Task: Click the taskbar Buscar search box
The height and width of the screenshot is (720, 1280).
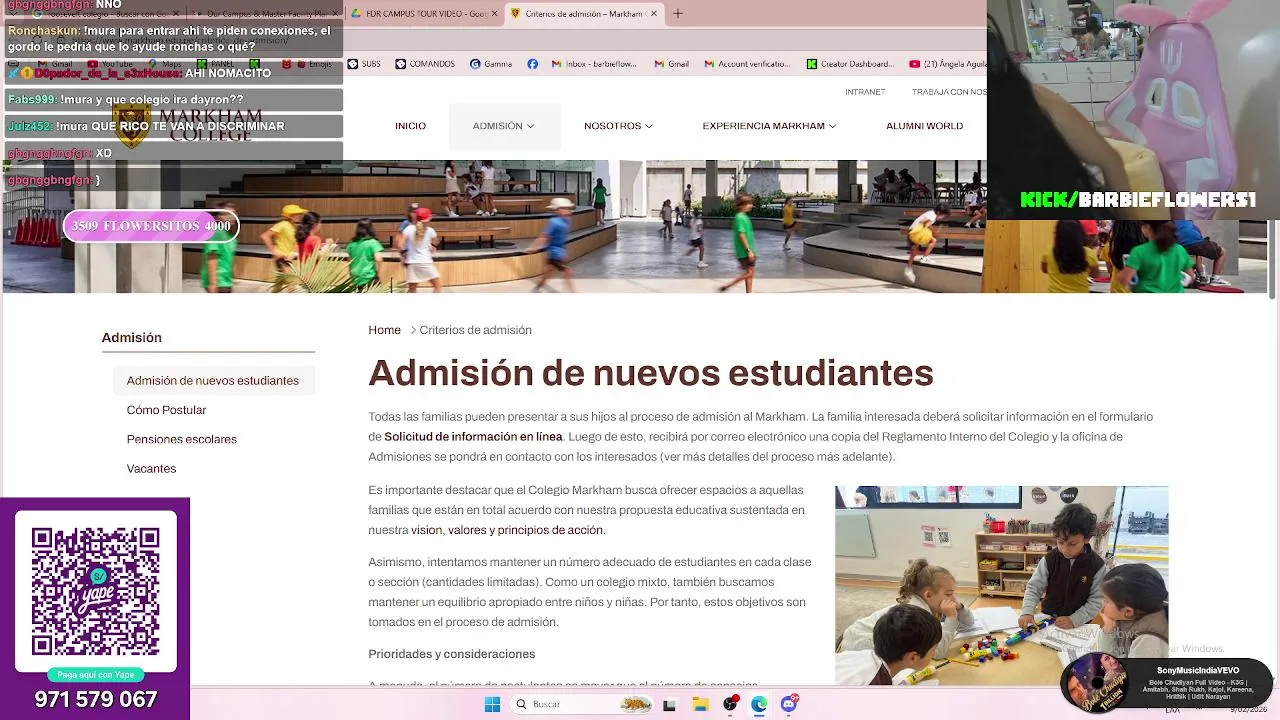Action: [x=582, y=704]
